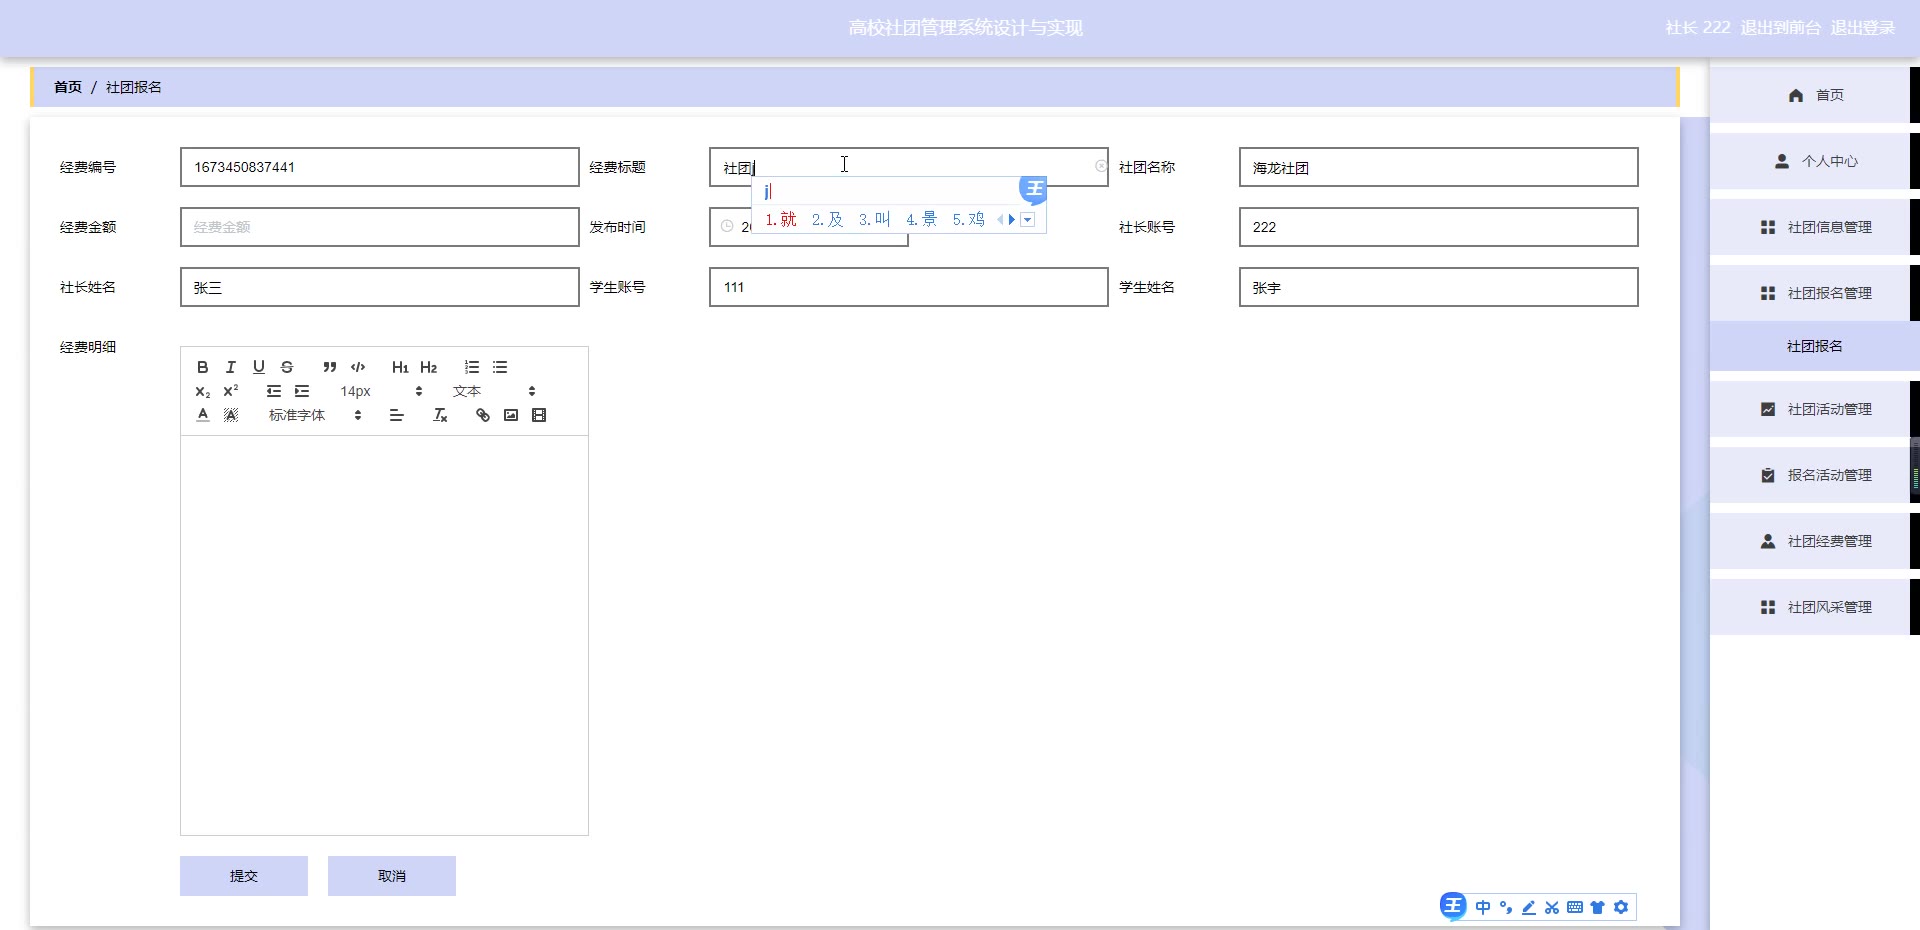This screenshot has height=930, width=1920.
Task: Apply superscript formatting
Action: (x=231, y=391)
